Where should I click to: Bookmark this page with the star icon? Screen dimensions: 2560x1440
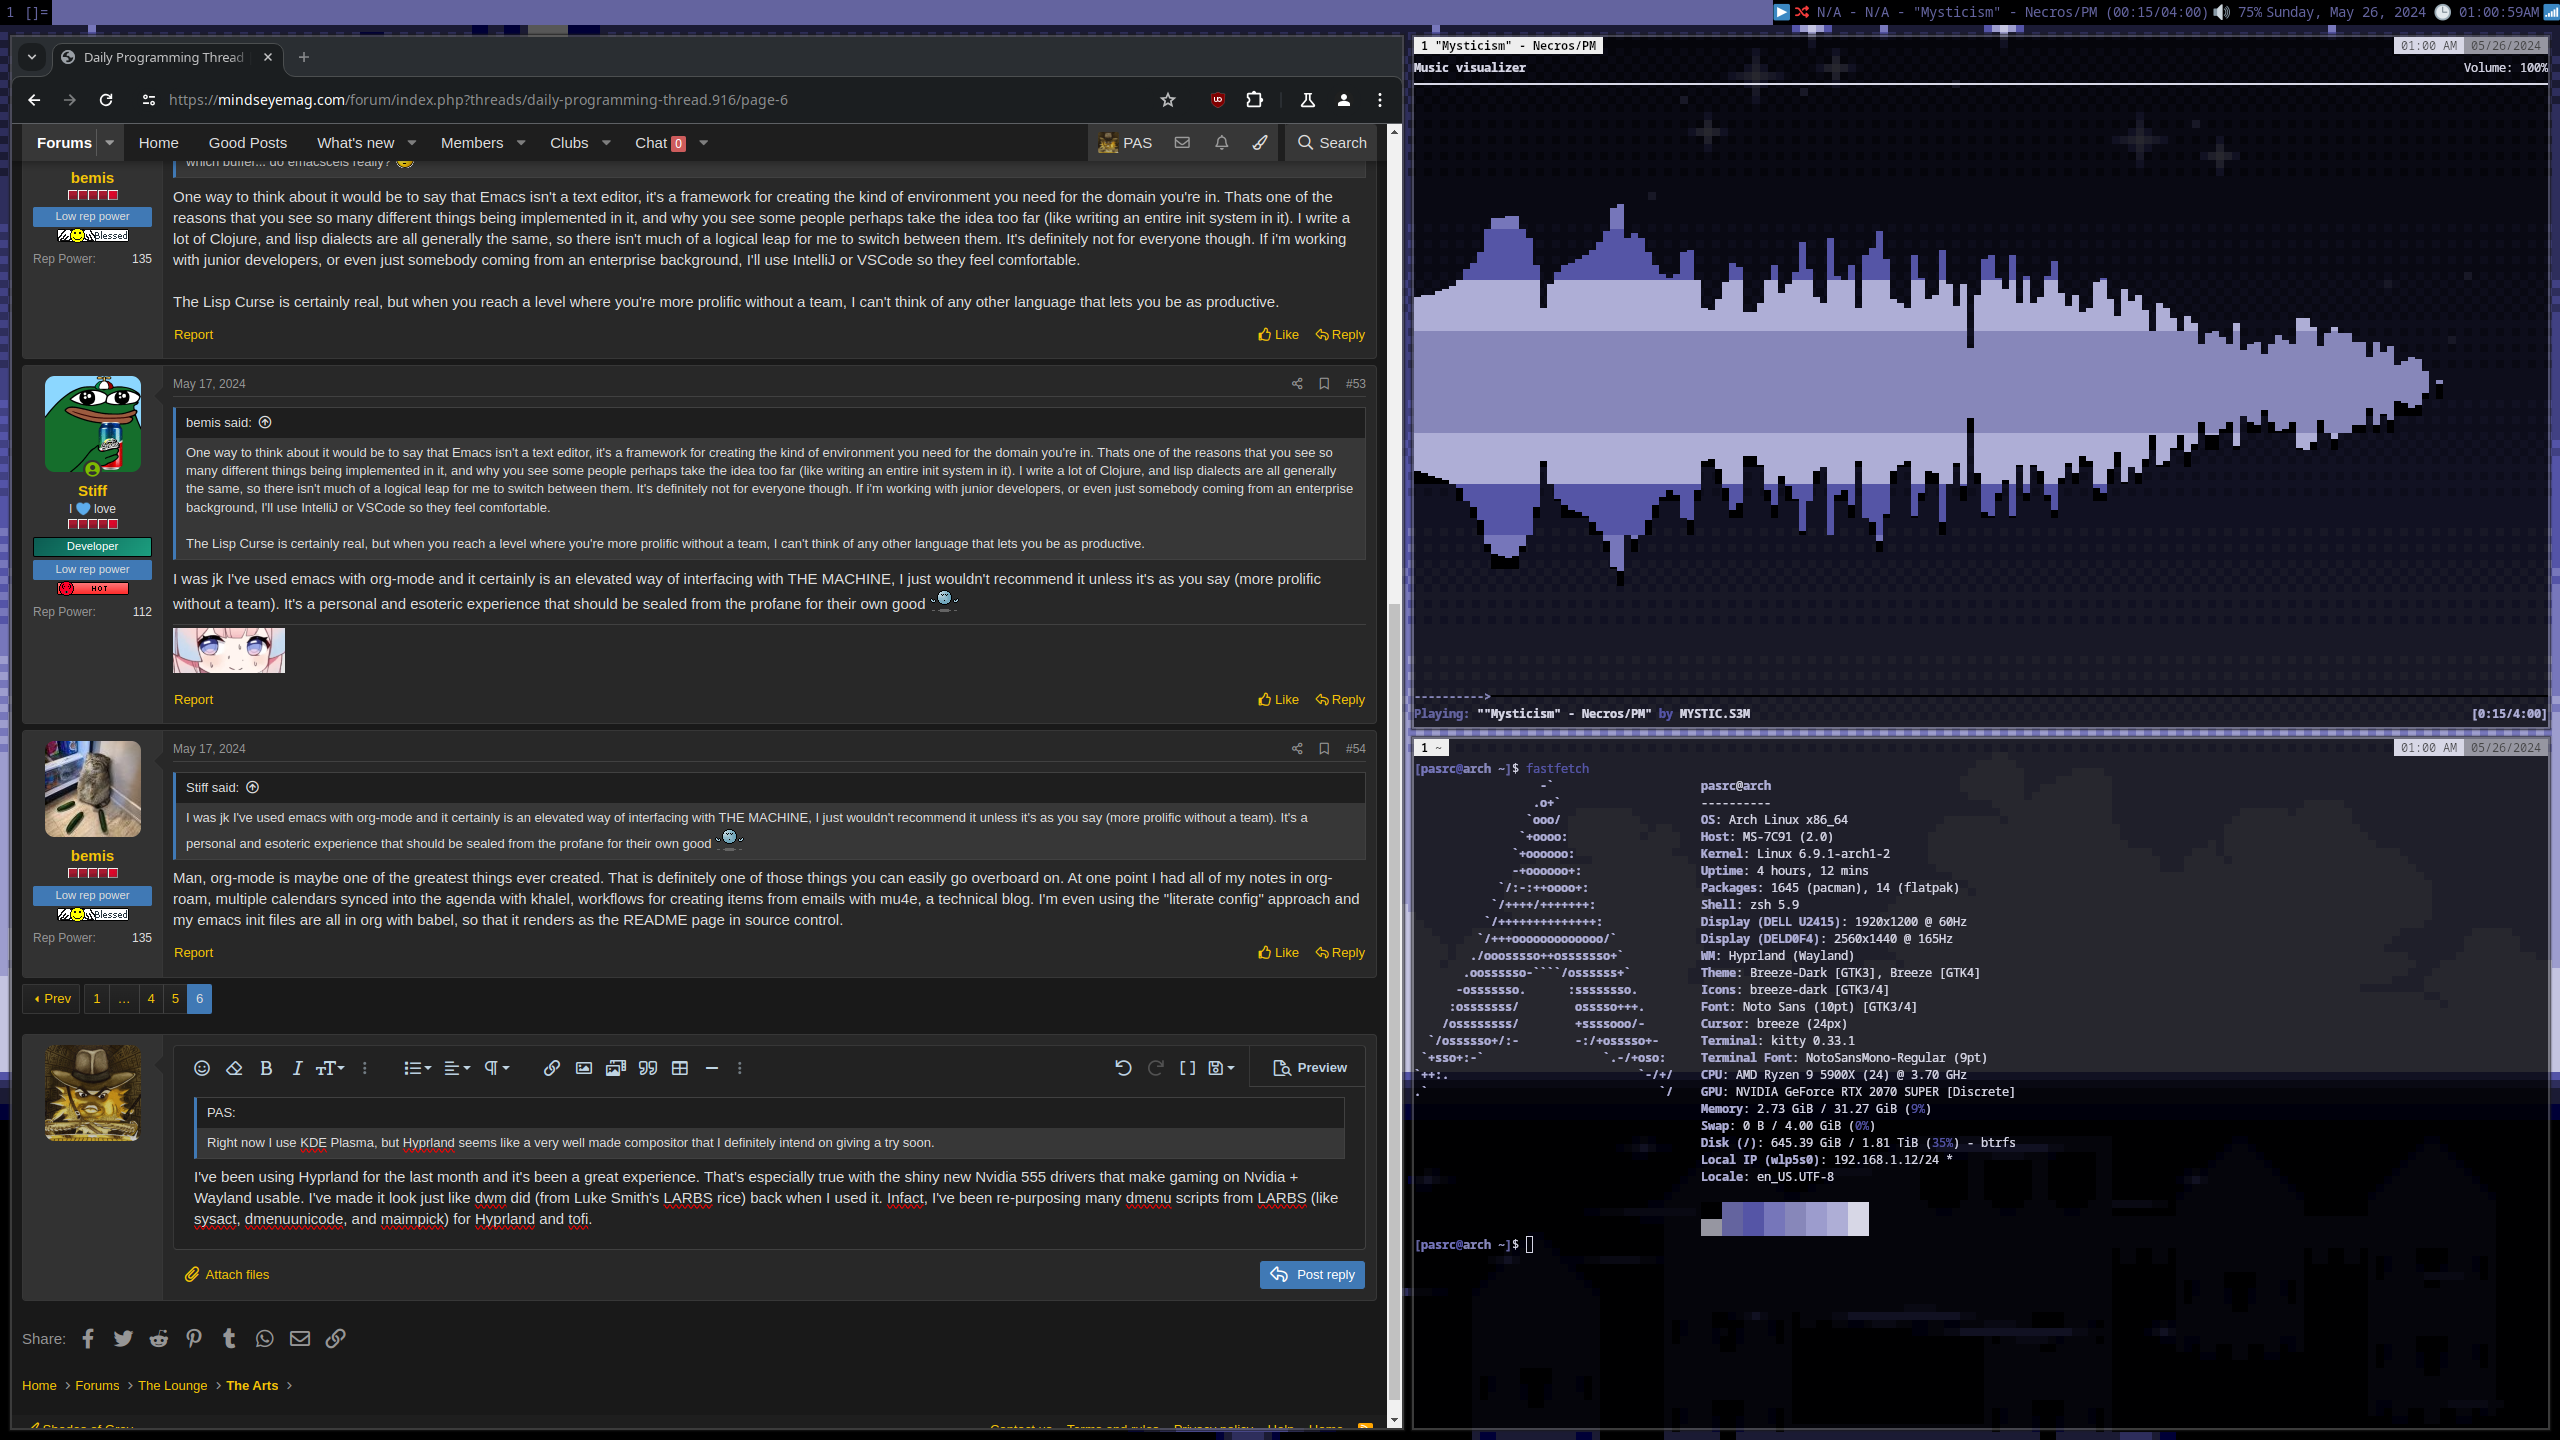1168,100
